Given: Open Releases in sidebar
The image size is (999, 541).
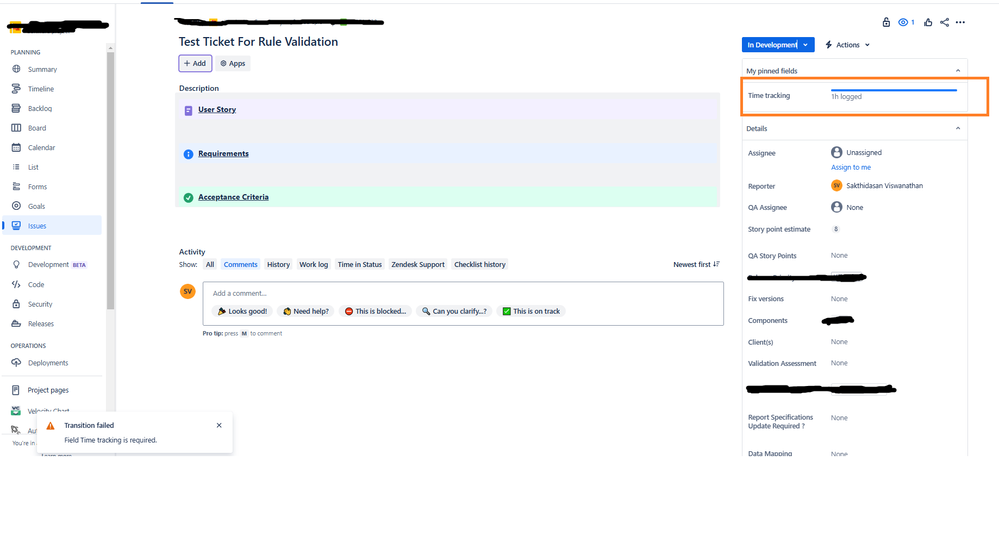Looking at the screenshot, I should coord(41,324).
